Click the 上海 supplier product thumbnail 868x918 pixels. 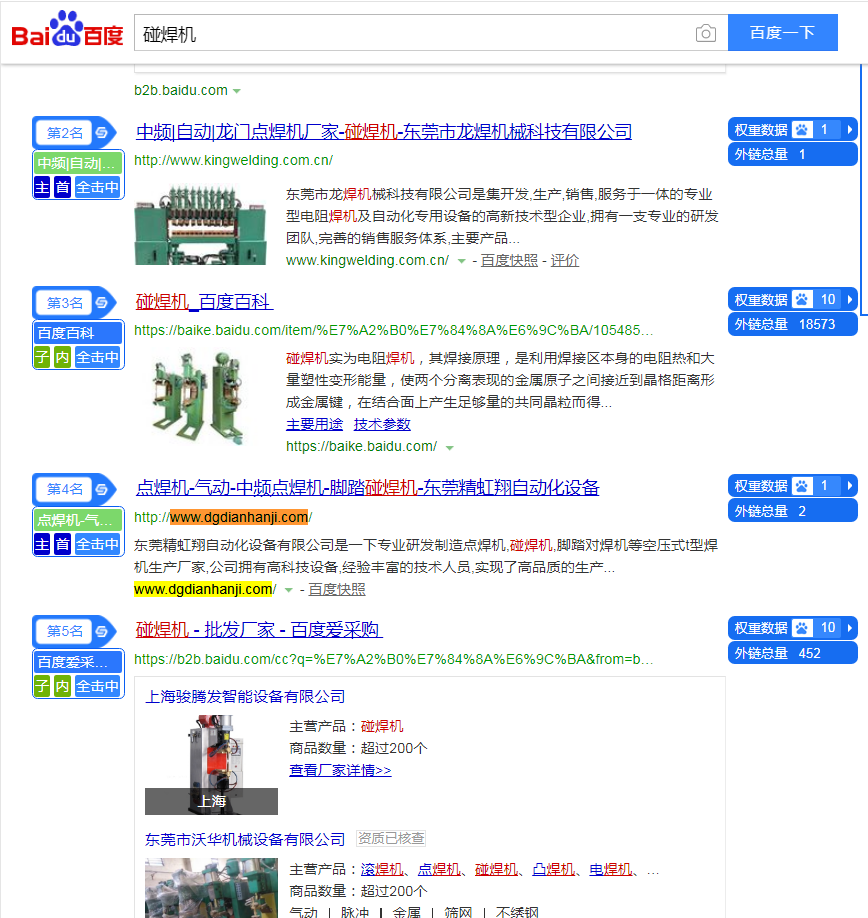[211, 765]
